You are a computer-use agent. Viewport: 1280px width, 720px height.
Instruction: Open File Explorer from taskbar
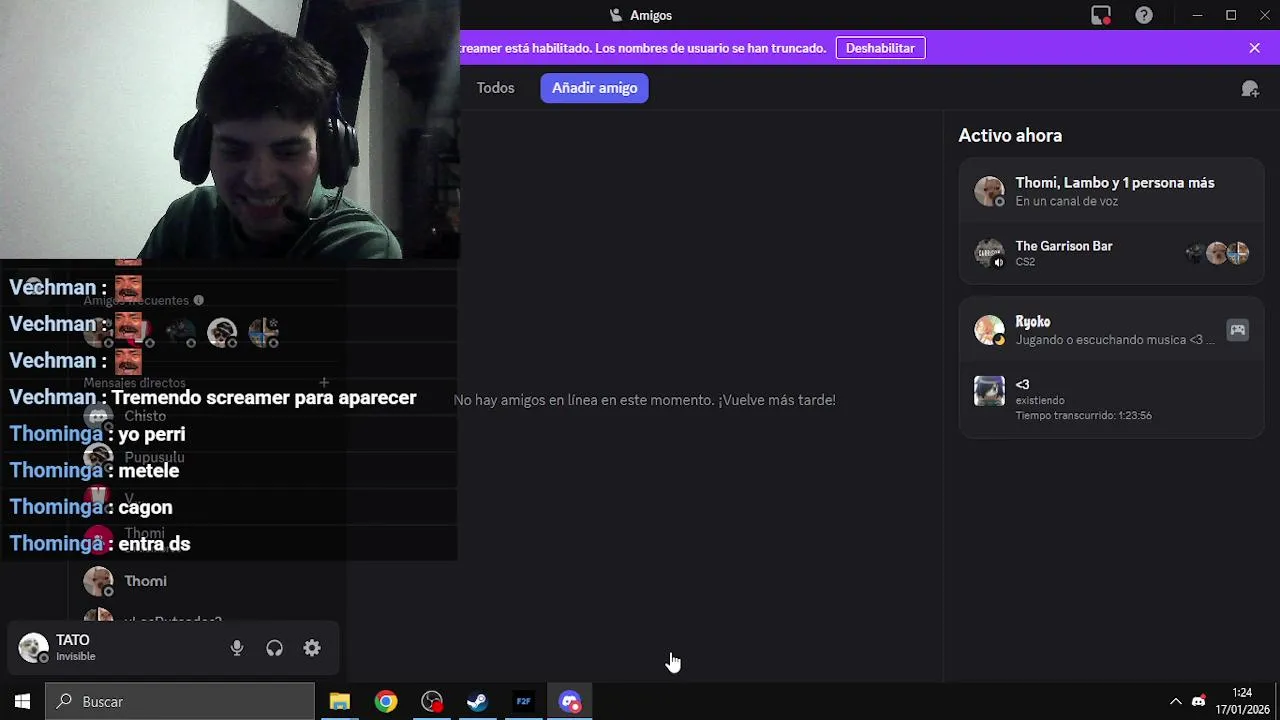tap(340, 702)
